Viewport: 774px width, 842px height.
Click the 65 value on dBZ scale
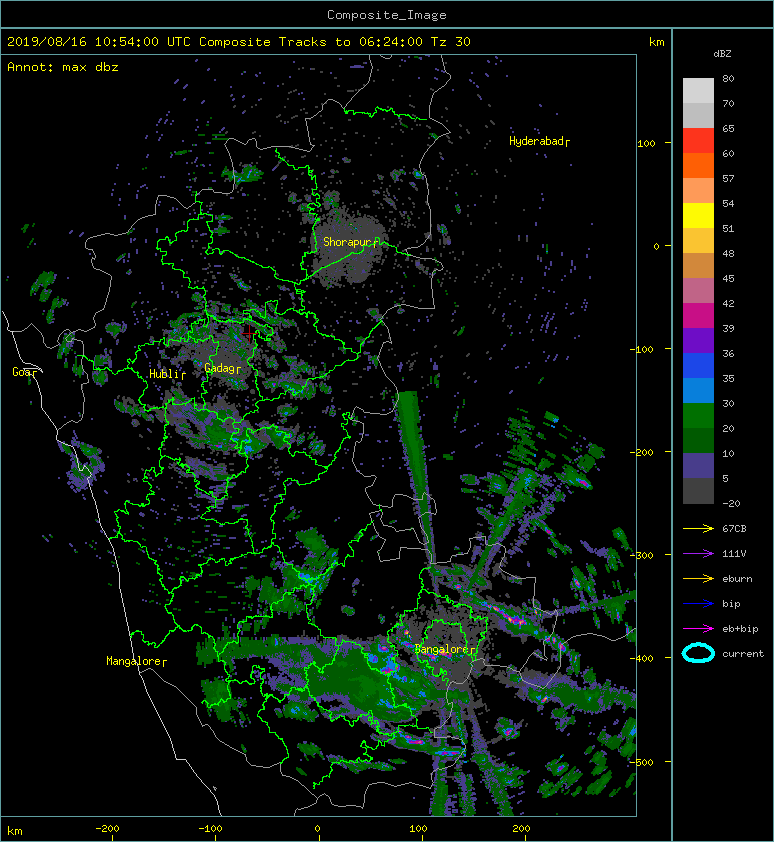point(728,128)
